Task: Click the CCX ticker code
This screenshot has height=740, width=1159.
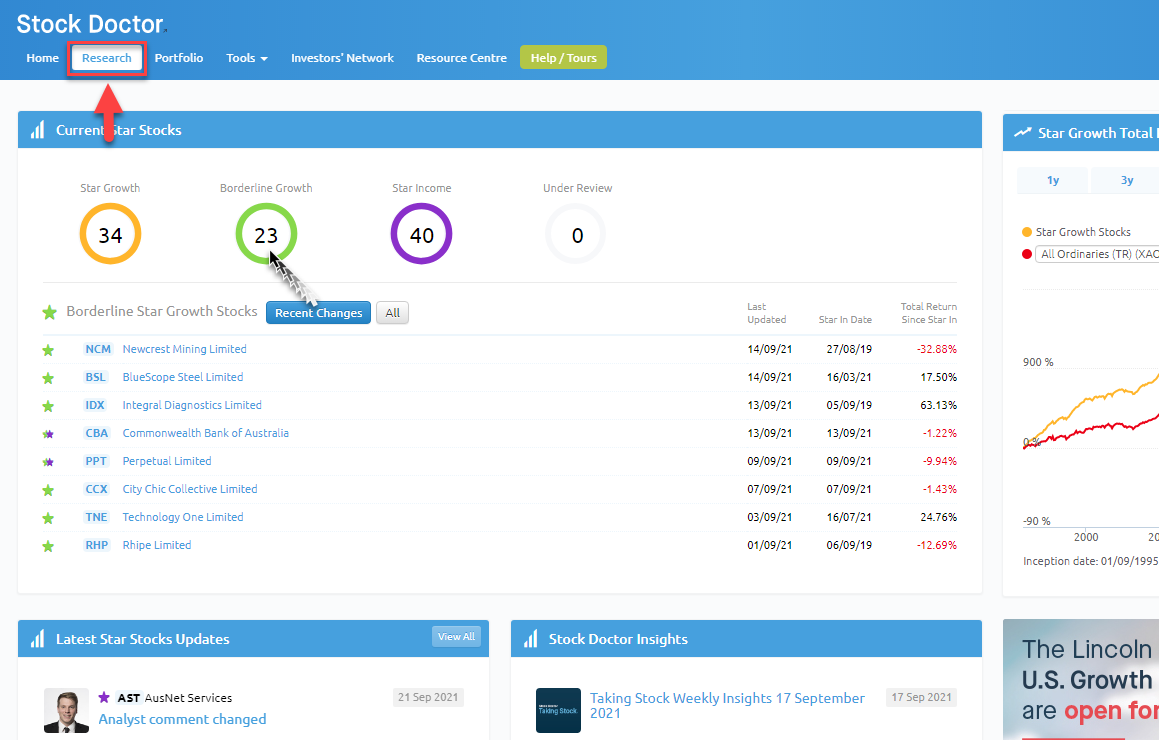Action: point(96,489)
